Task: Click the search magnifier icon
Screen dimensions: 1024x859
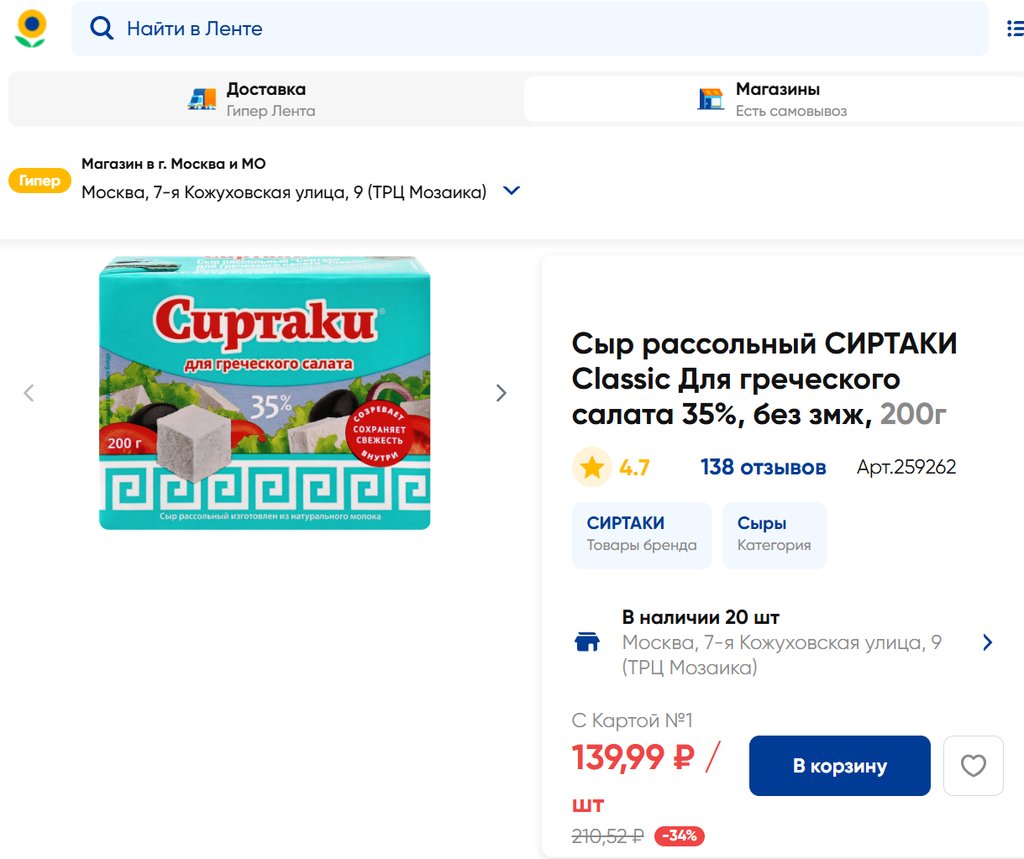Action: click(x=102, y=28)
